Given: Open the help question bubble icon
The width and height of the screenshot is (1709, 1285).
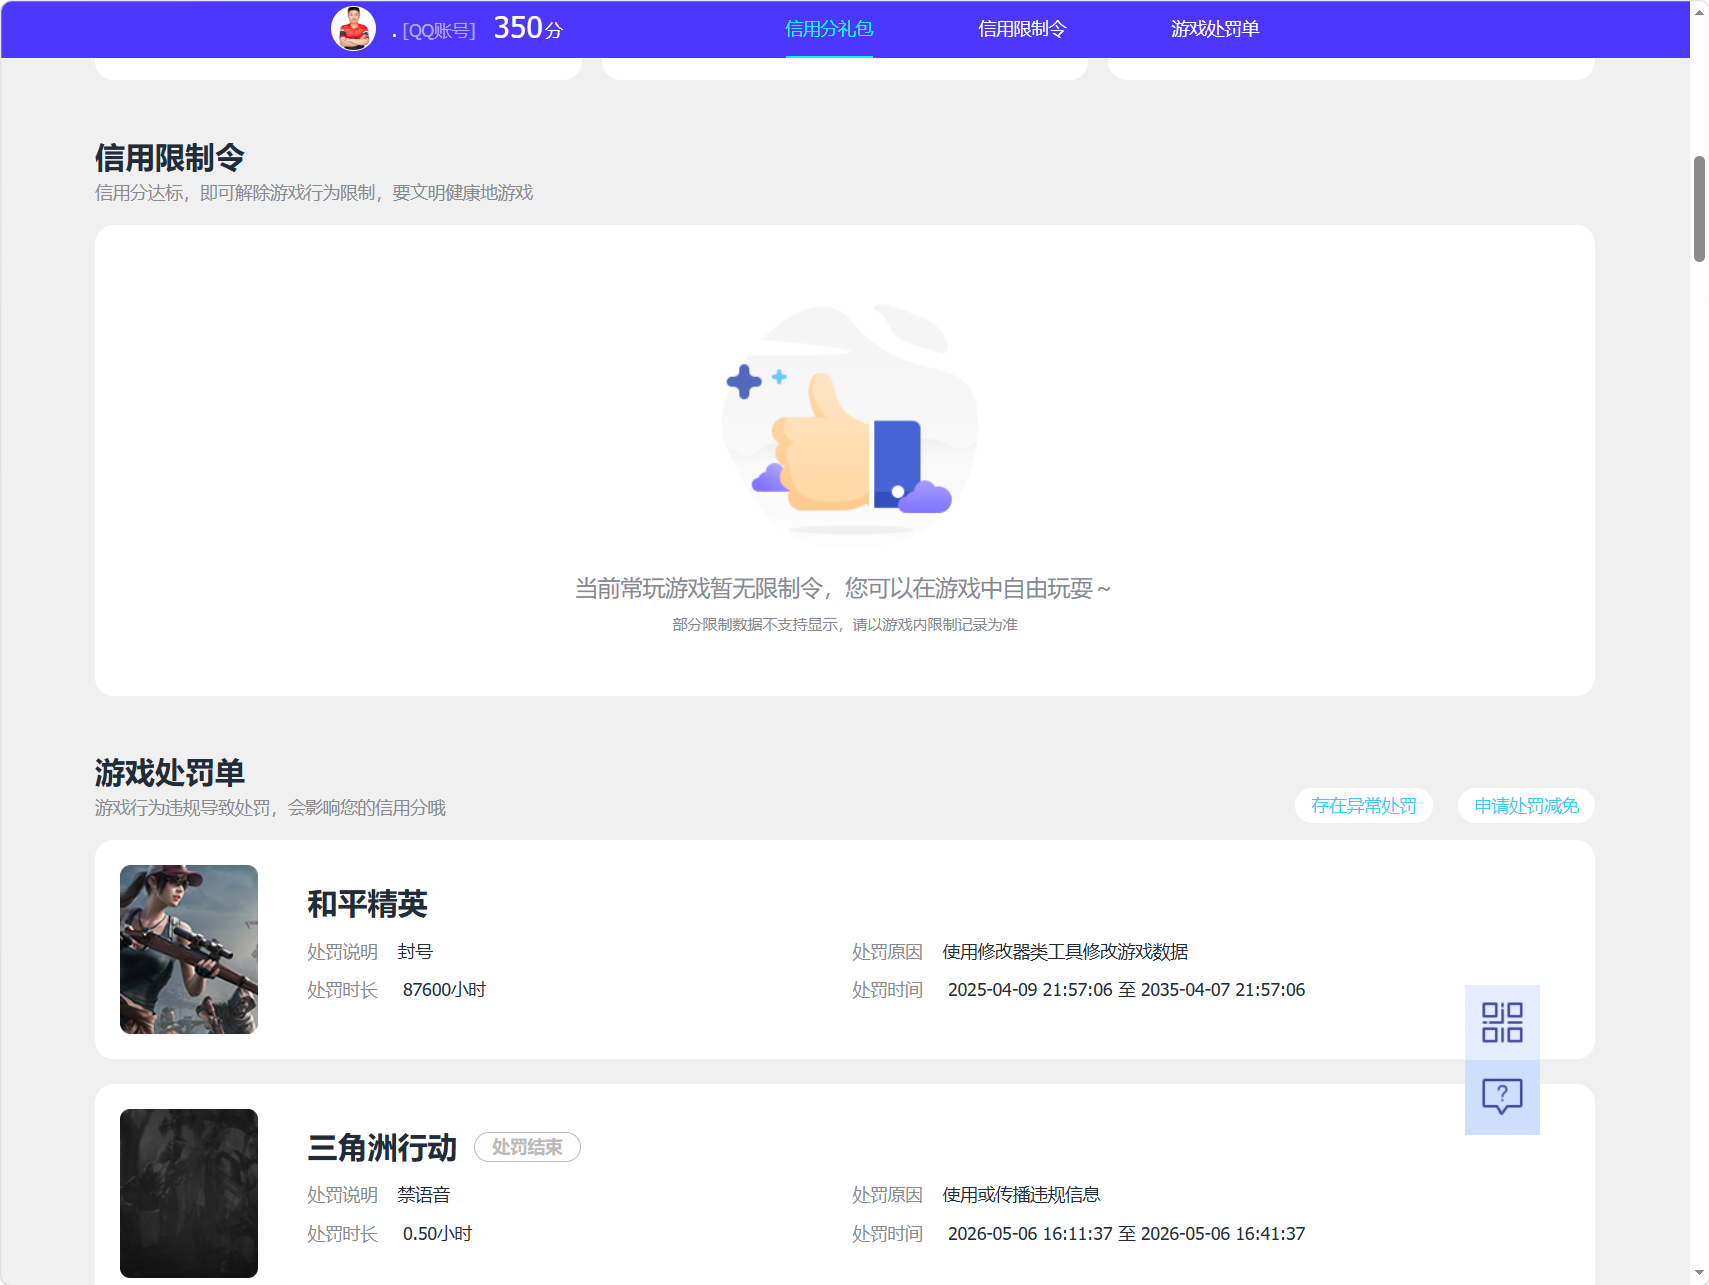Looking at the screenshot, I should (x=1502, y=1097).
